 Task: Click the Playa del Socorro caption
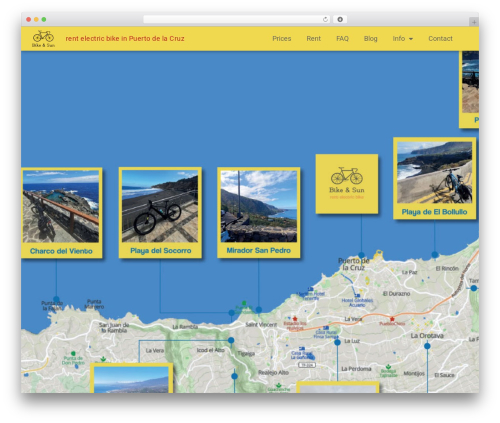(161, 251)
